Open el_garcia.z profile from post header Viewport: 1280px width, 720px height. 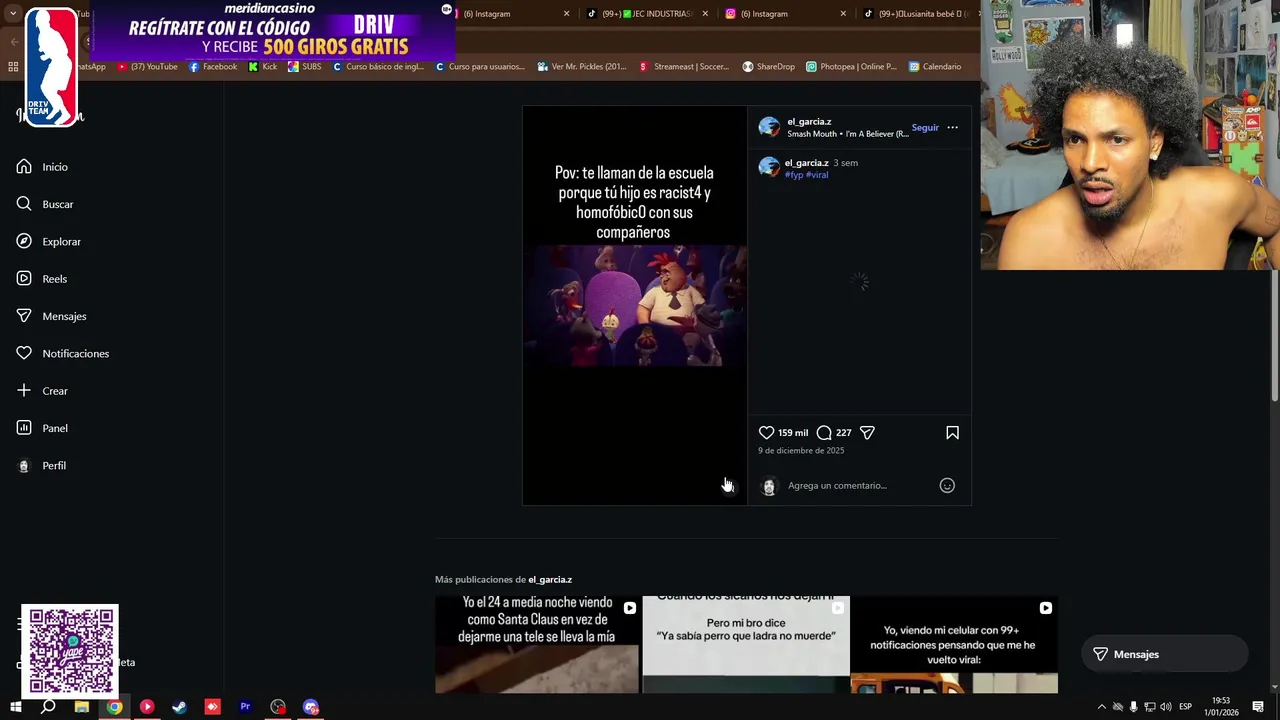pos(809,122)
